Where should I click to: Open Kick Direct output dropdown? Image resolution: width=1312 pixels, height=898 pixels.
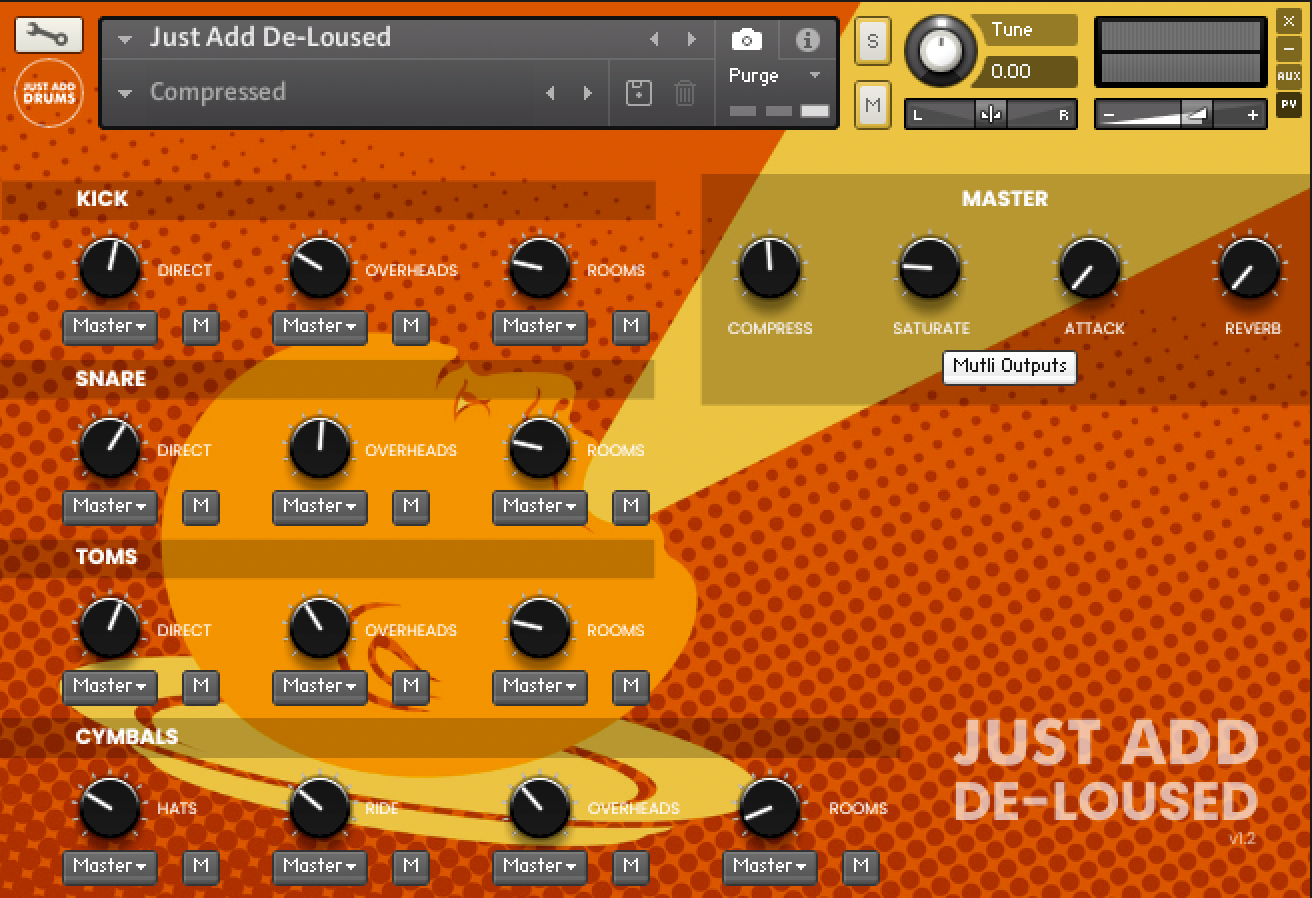(x=110, y=326)
